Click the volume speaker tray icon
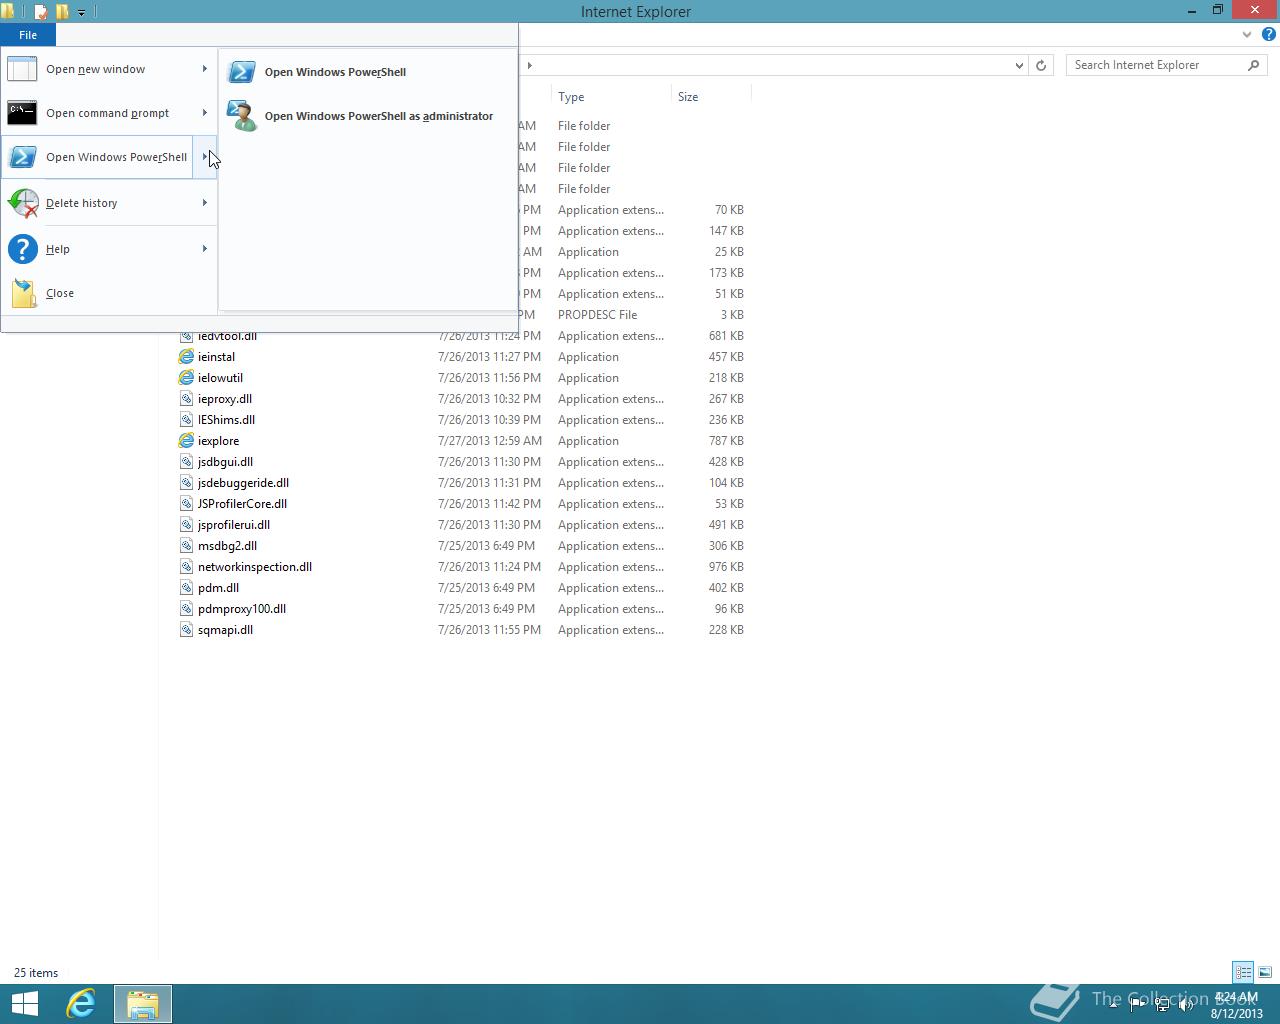1280x1024 pixels. click(x=1186, y=1005)
